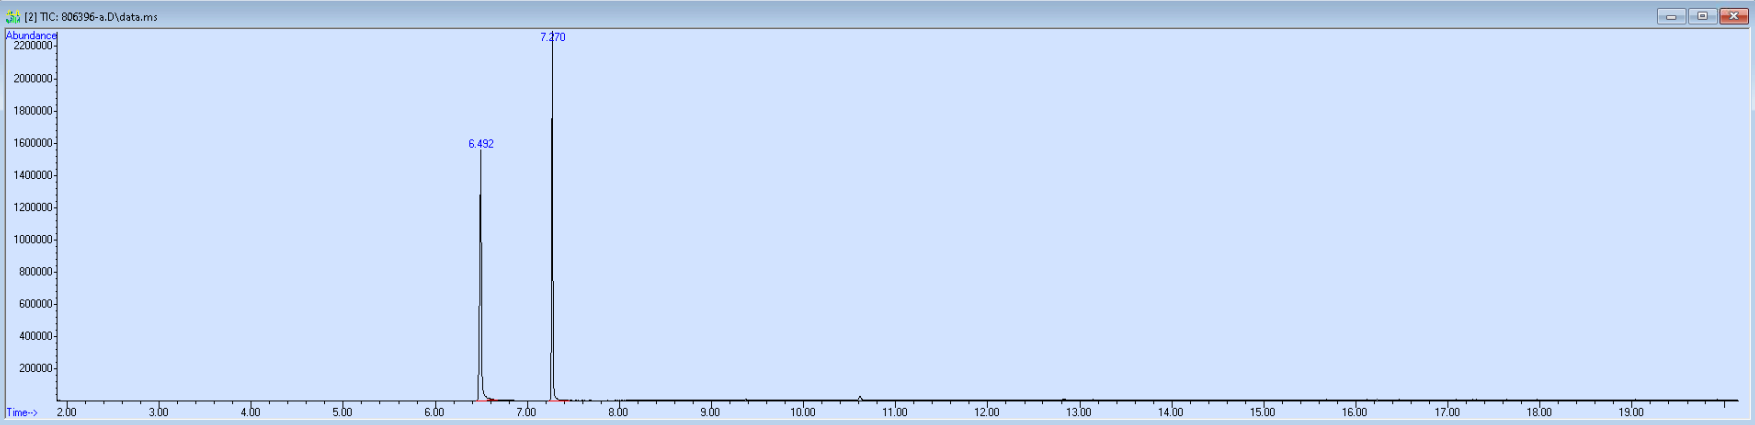Click the 200000 abundance tick label
The width and height of the screenshot is (1755, 425).
pyautogui.click(x=35, y=369)
